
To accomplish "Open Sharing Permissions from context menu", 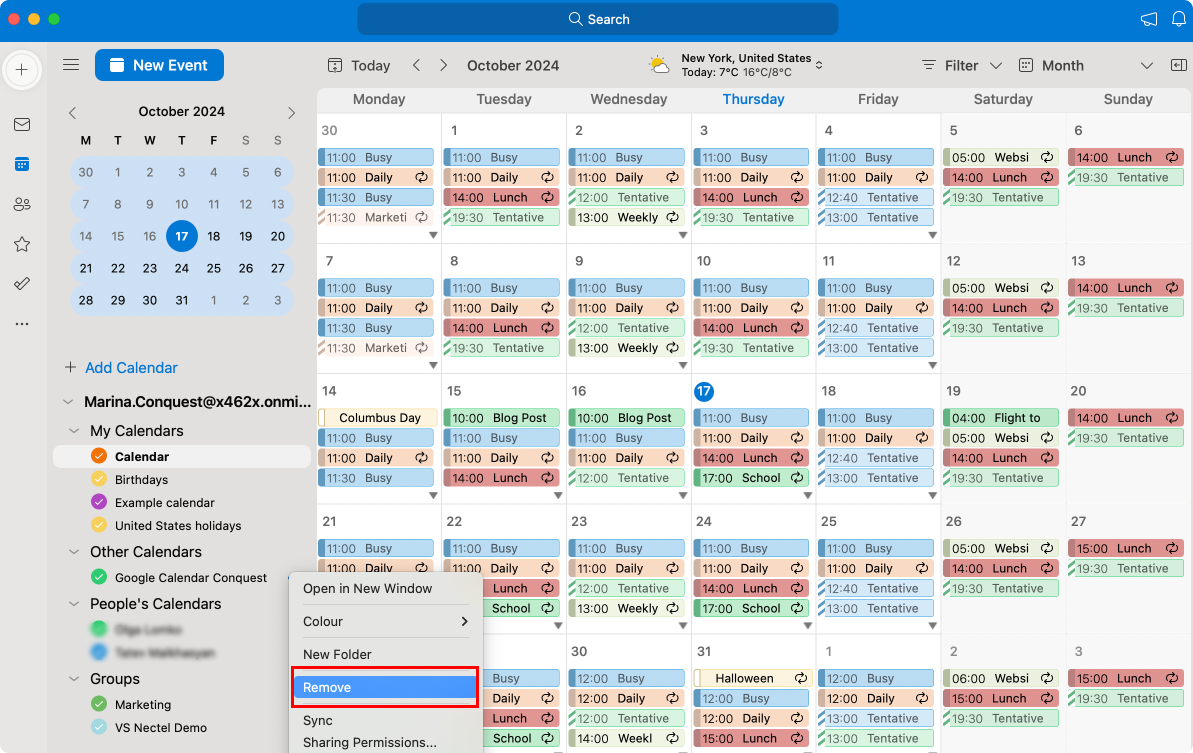I will point(386,742).
